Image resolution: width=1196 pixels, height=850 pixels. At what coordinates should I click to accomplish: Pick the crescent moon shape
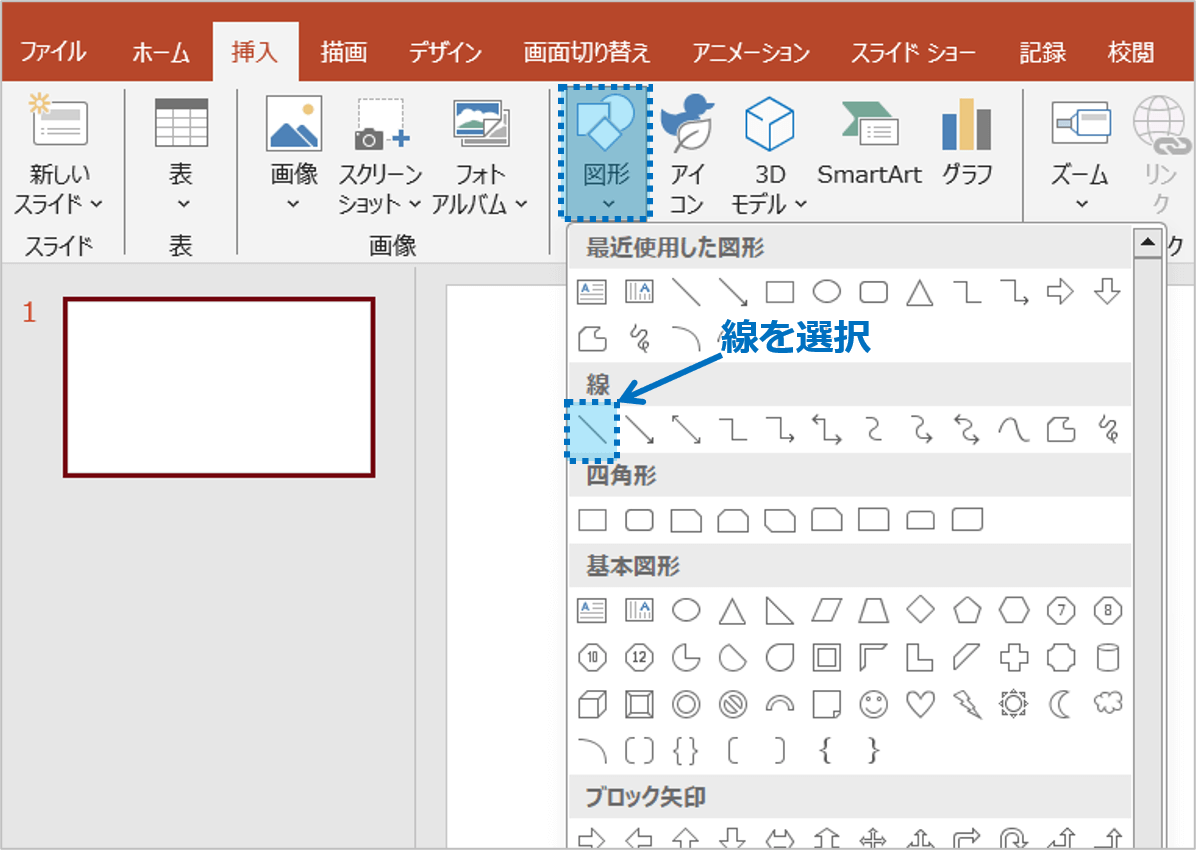[1061, 704]
